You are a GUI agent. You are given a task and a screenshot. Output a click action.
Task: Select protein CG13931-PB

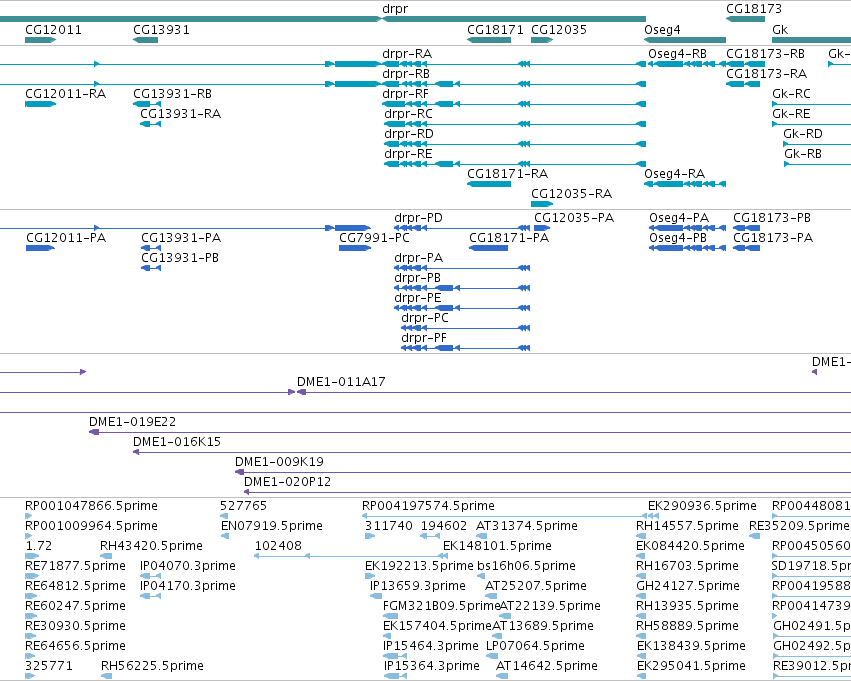click(x=180, y=258)
